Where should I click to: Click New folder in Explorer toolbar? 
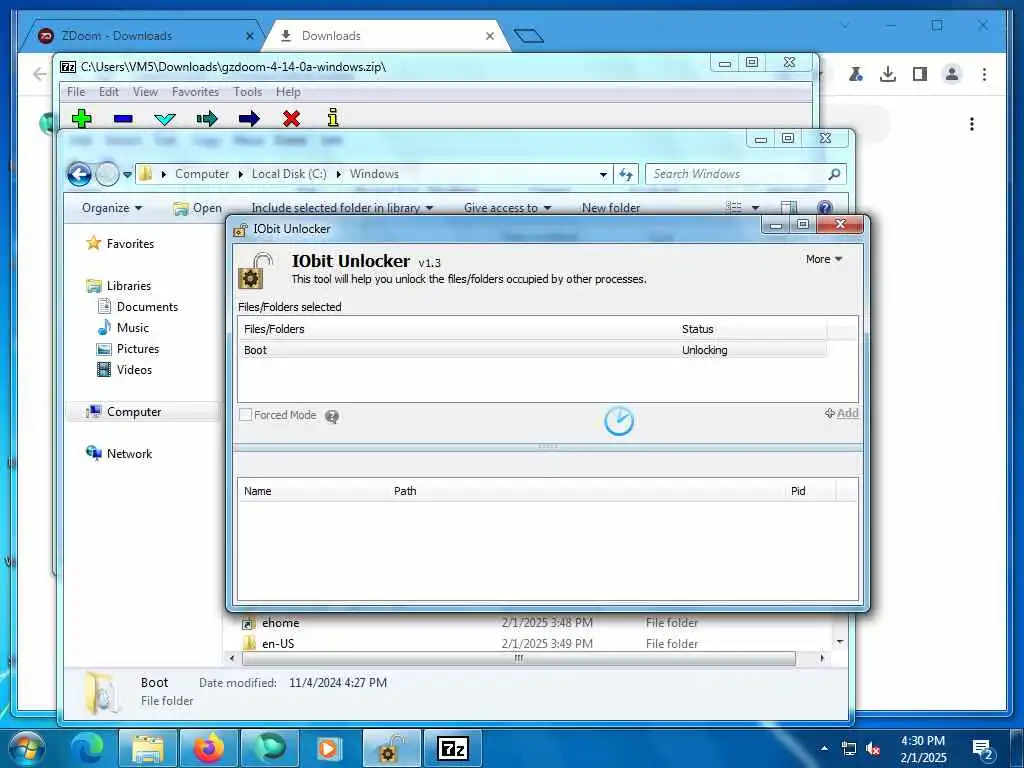(611, 208)
